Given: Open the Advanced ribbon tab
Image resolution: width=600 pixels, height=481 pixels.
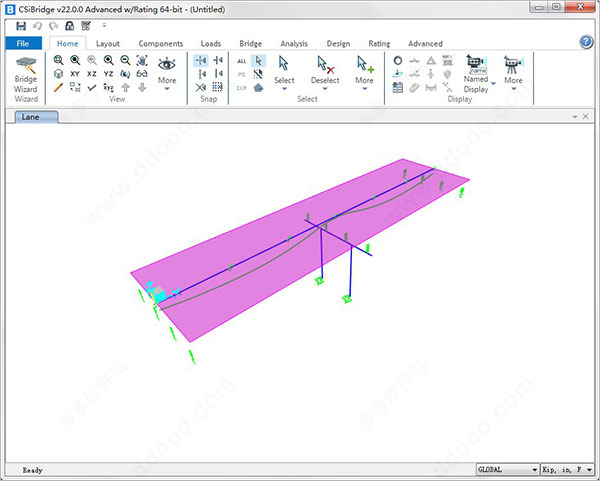Looking at the screenshot, I should [425, 44].
